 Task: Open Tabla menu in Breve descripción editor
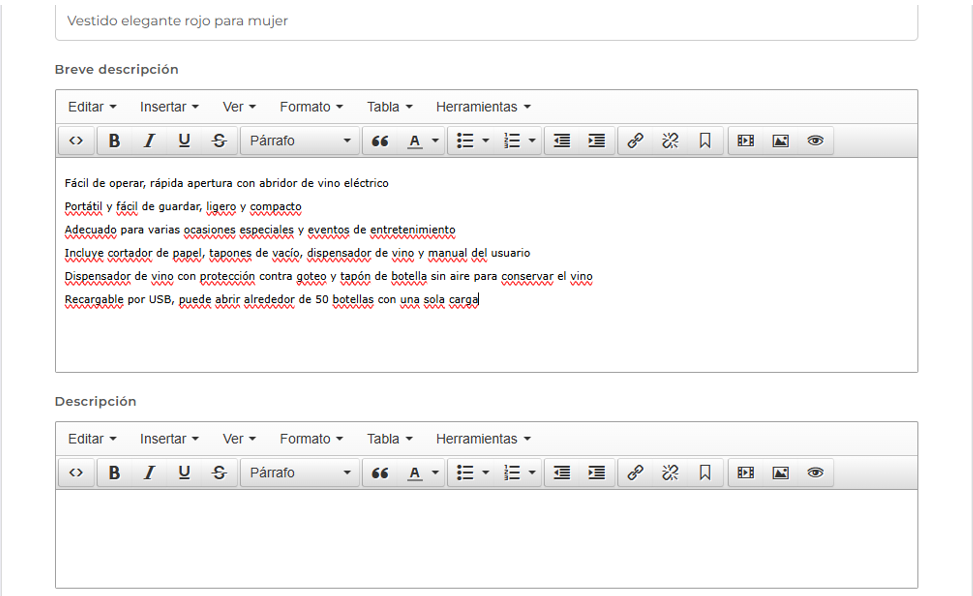pos(390,107)
